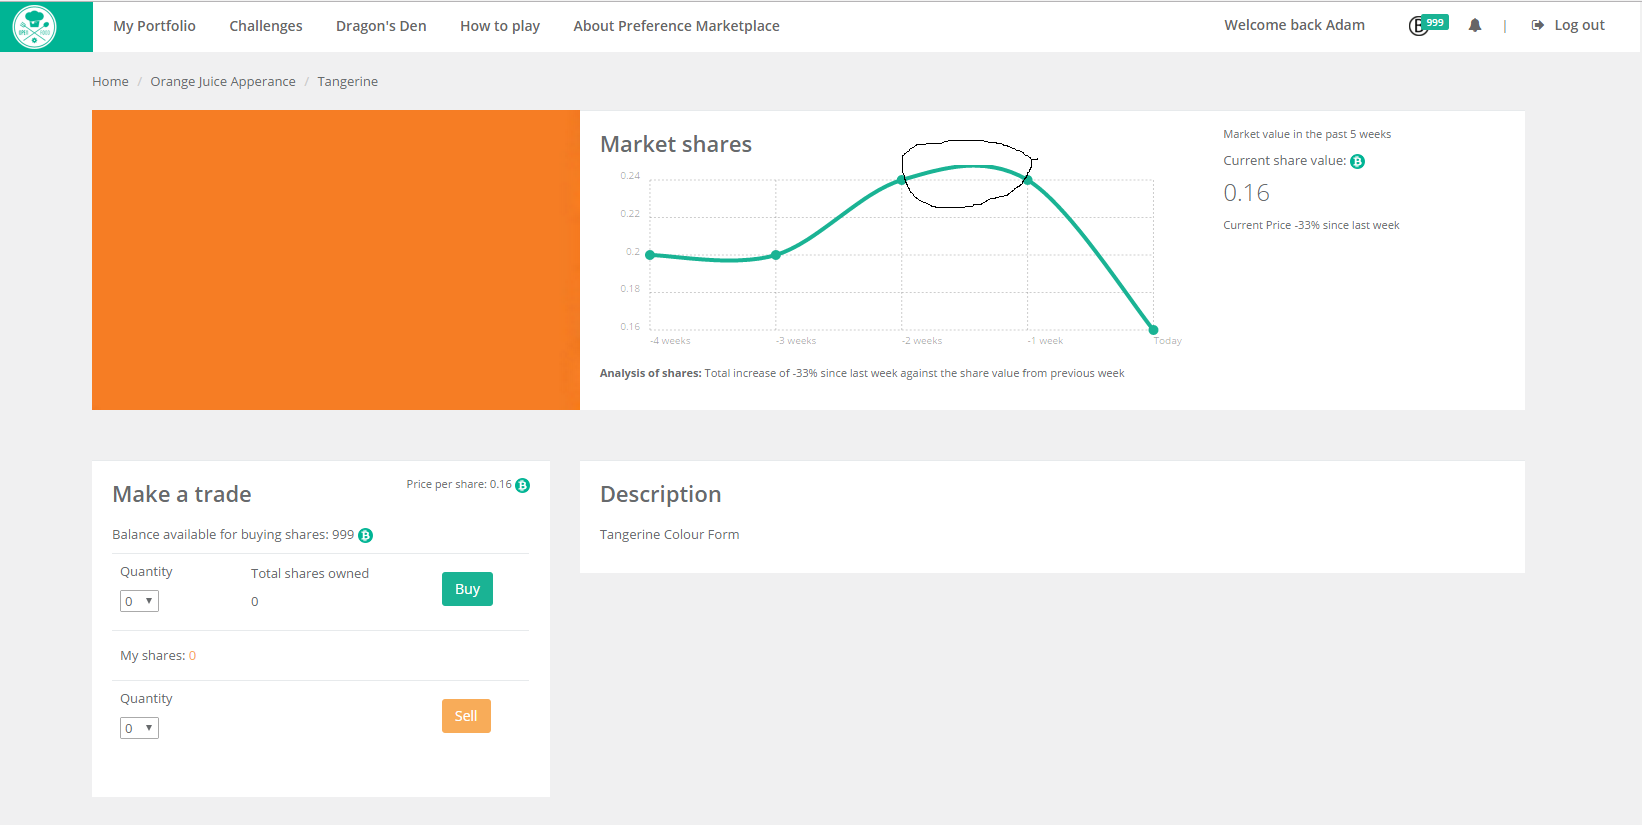
Task: Click the Log out arrow icon
Action: pos(1537,26)
